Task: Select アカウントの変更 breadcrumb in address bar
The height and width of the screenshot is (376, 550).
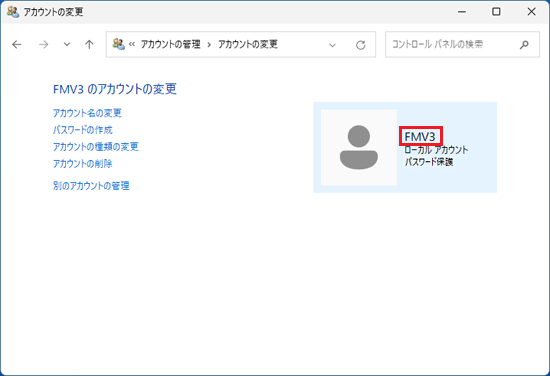Action: [x=248, y=44]
